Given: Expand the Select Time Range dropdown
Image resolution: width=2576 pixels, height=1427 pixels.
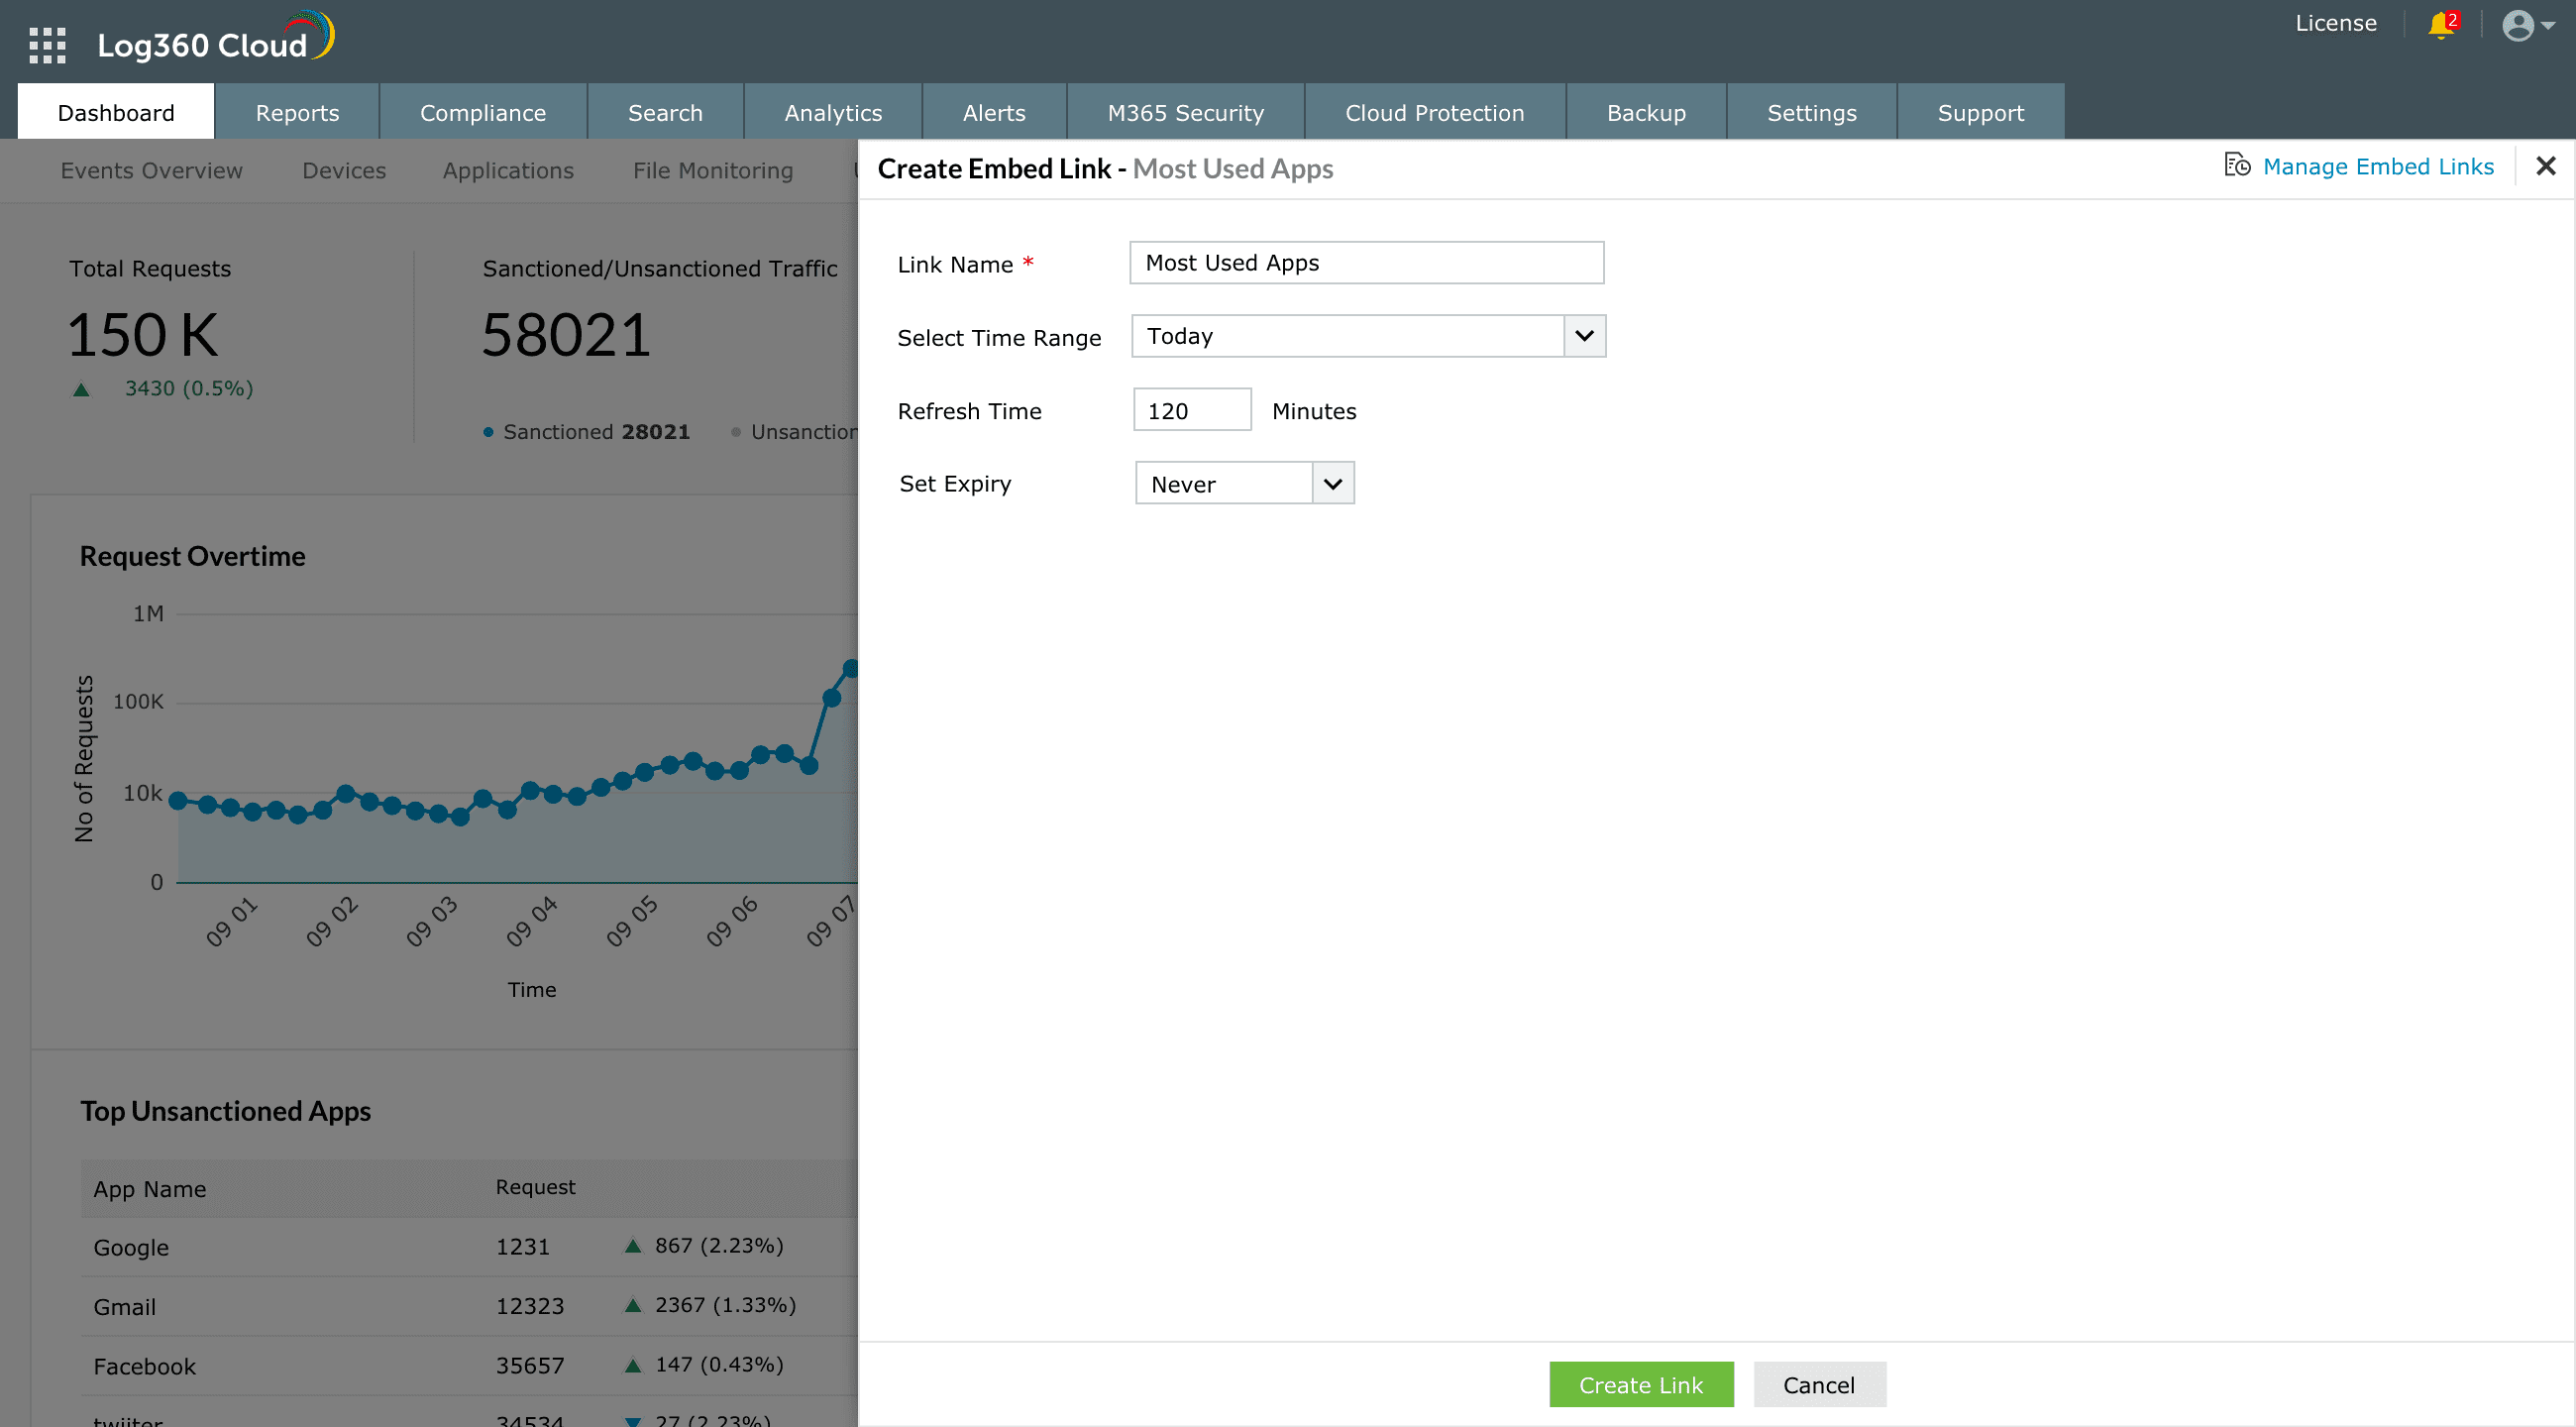Looking at the screenshot, I should 1348,336.
